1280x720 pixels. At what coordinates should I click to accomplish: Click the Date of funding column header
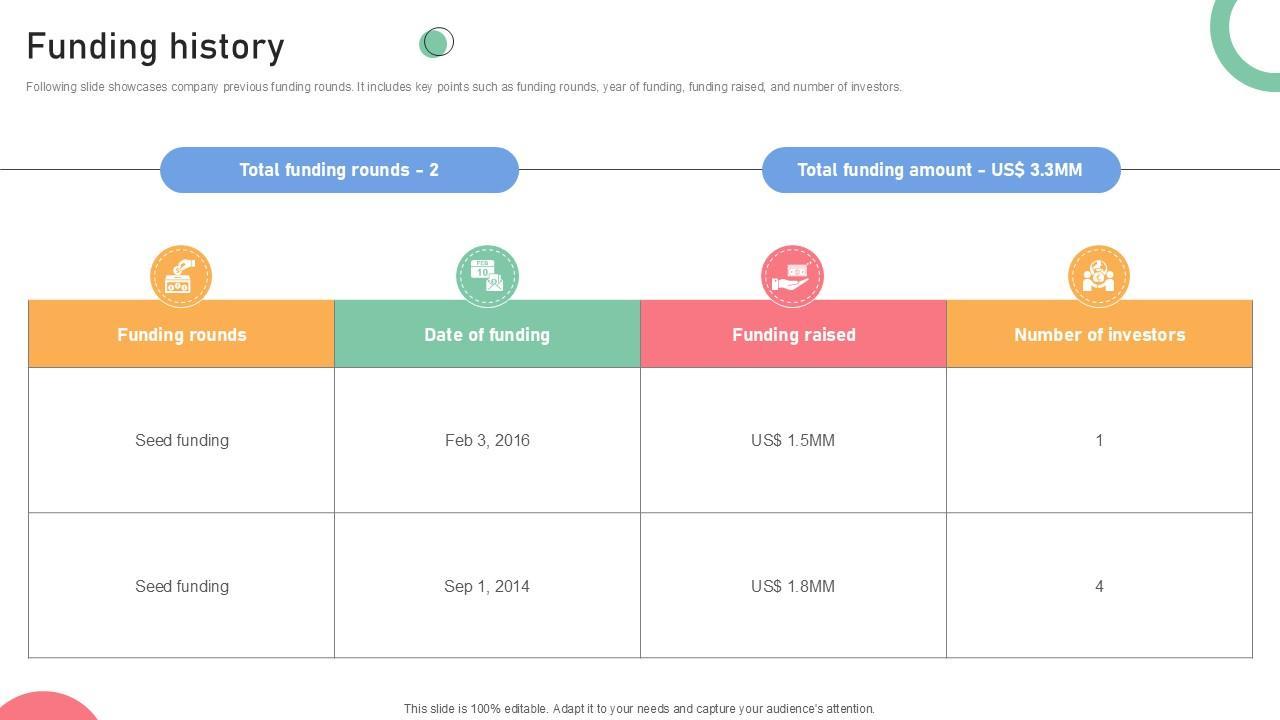tap(487, 334)
